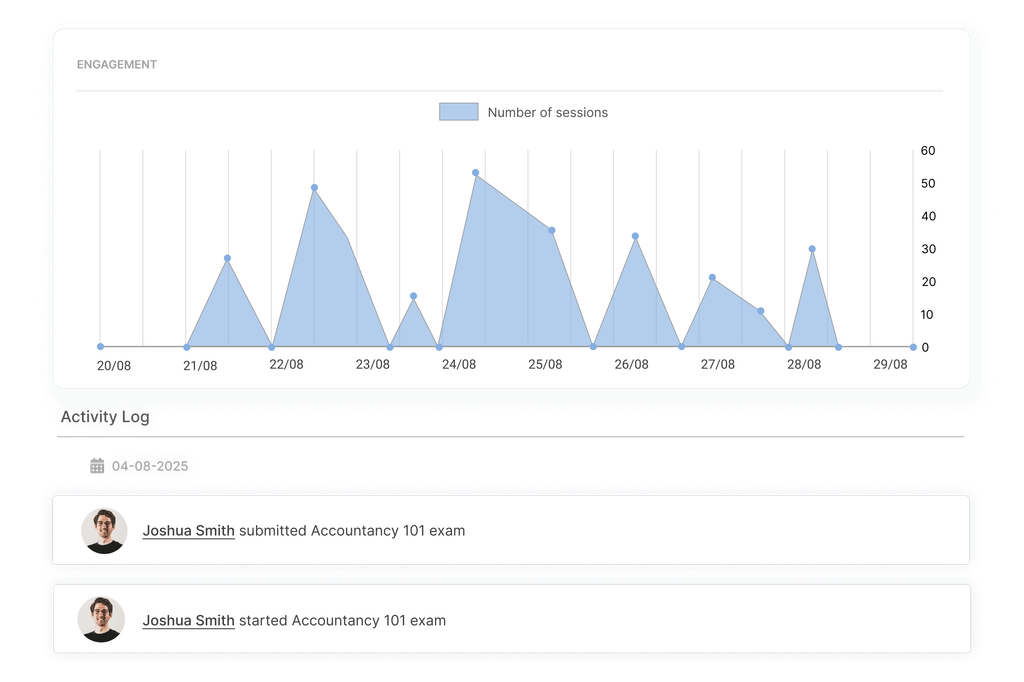Click the data point above 28/08
Viewport: 1024px width, 682px height.
[x=810, y=248]
